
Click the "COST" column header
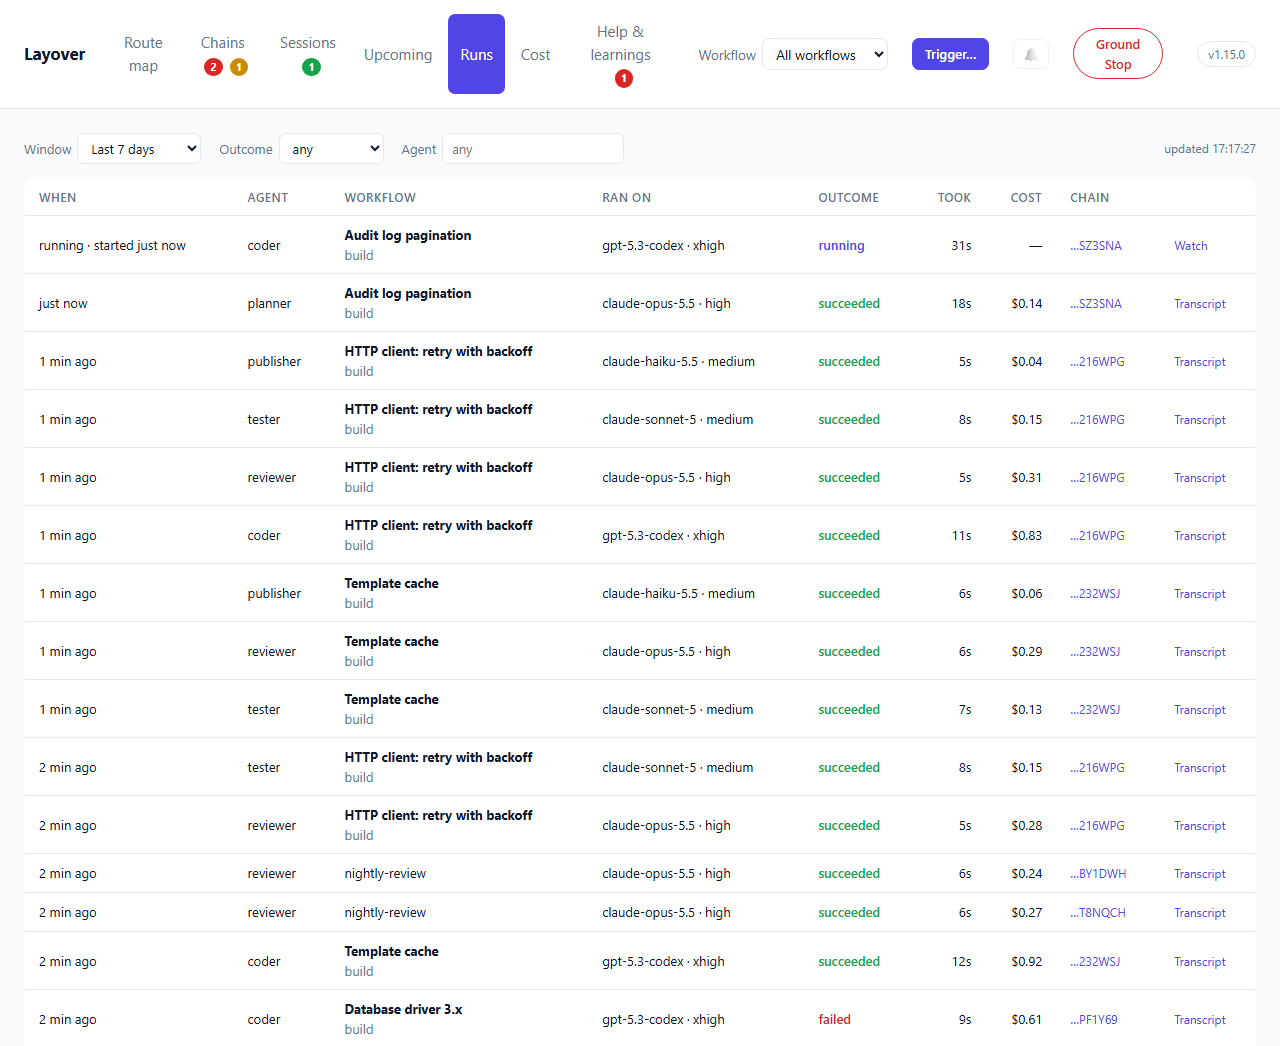pyautogui.click(x=1026, y=197)
